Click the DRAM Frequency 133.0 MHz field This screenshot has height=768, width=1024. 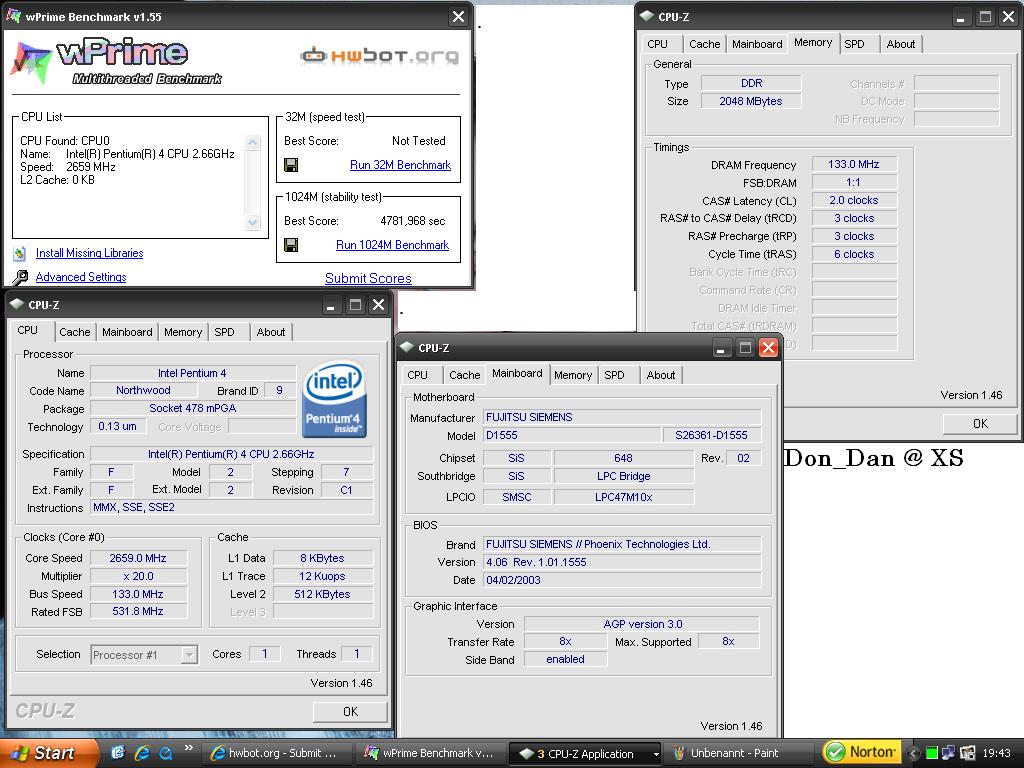click(854, 164)
